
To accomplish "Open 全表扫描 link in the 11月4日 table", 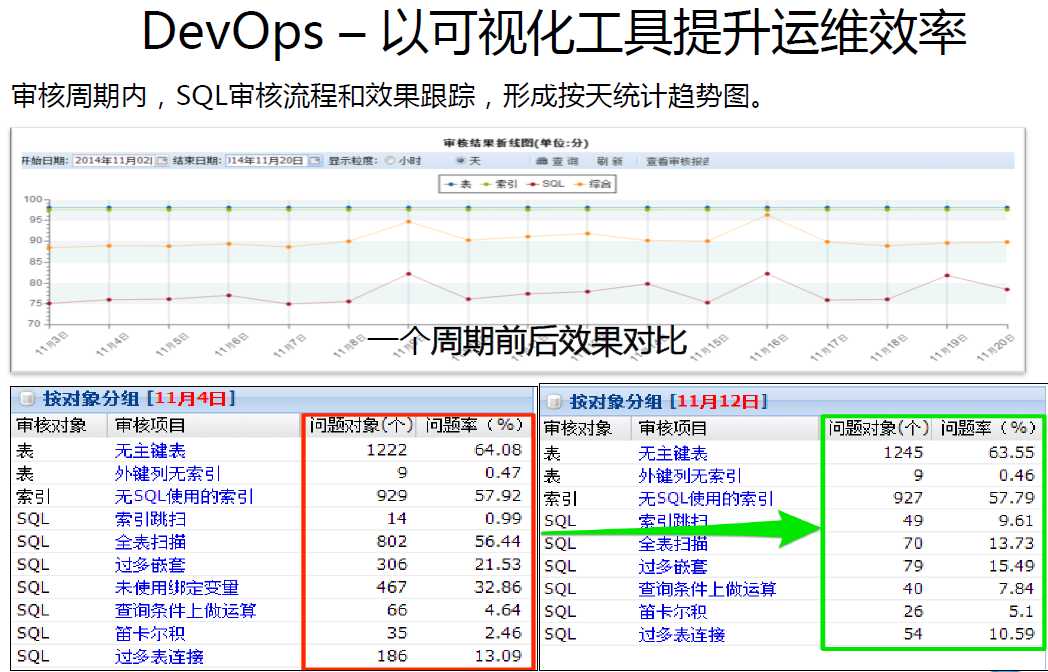I will click(x=150, y=542).
